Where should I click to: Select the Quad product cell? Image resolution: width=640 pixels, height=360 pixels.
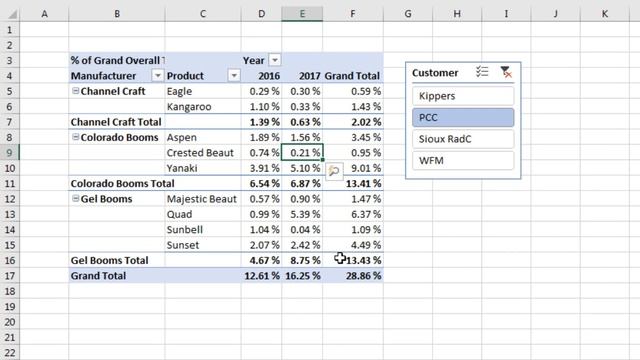[203, 214]
